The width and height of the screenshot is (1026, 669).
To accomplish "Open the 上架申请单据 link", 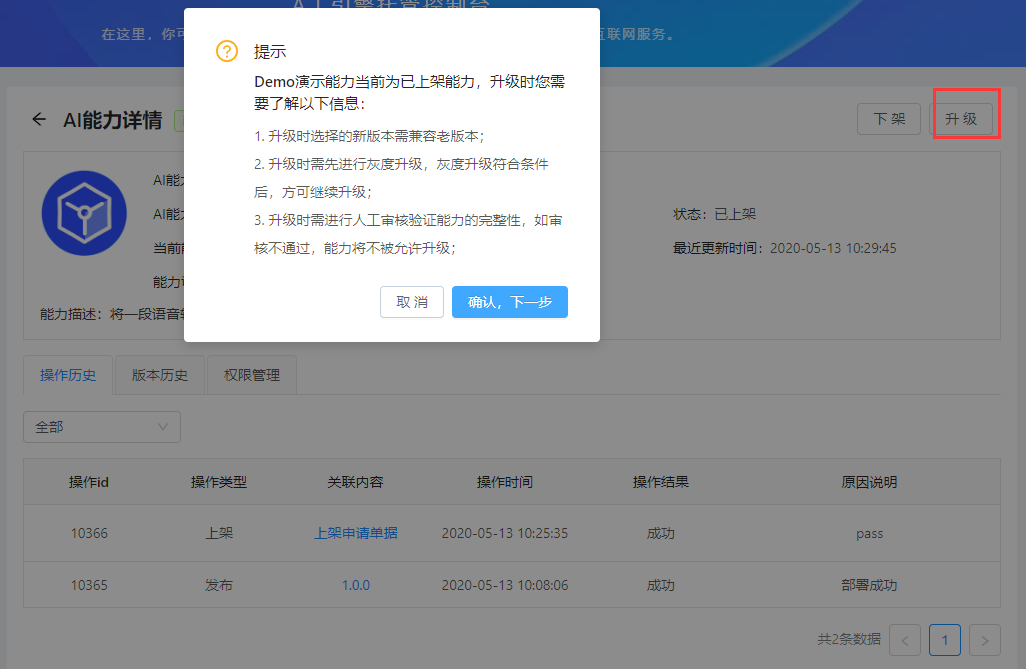I will click(x=355, y=533).
